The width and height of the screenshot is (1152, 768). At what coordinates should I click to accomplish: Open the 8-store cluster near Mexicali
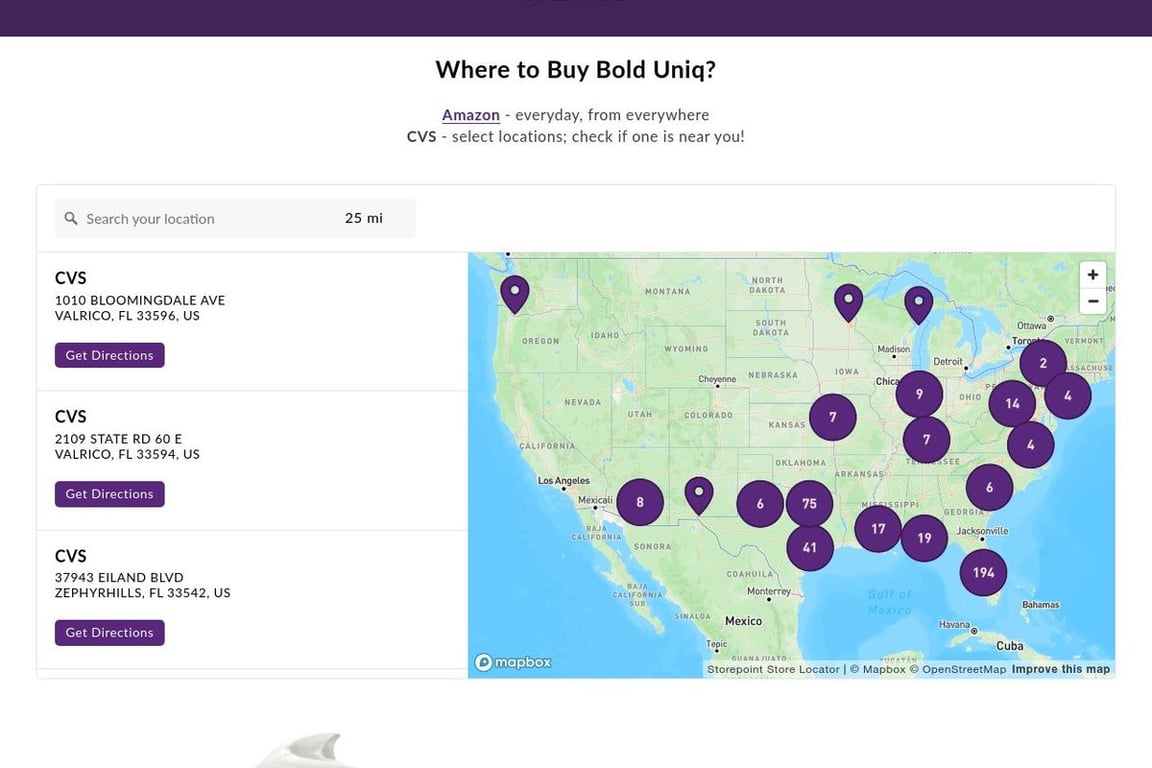pos(640,502)
